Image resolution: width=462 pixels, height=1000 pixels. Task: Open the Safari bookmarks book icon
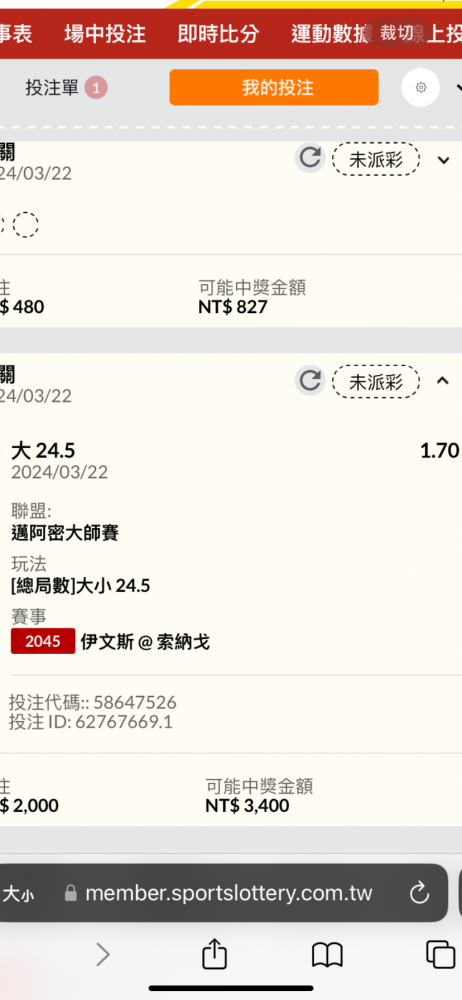coord(327,955)
